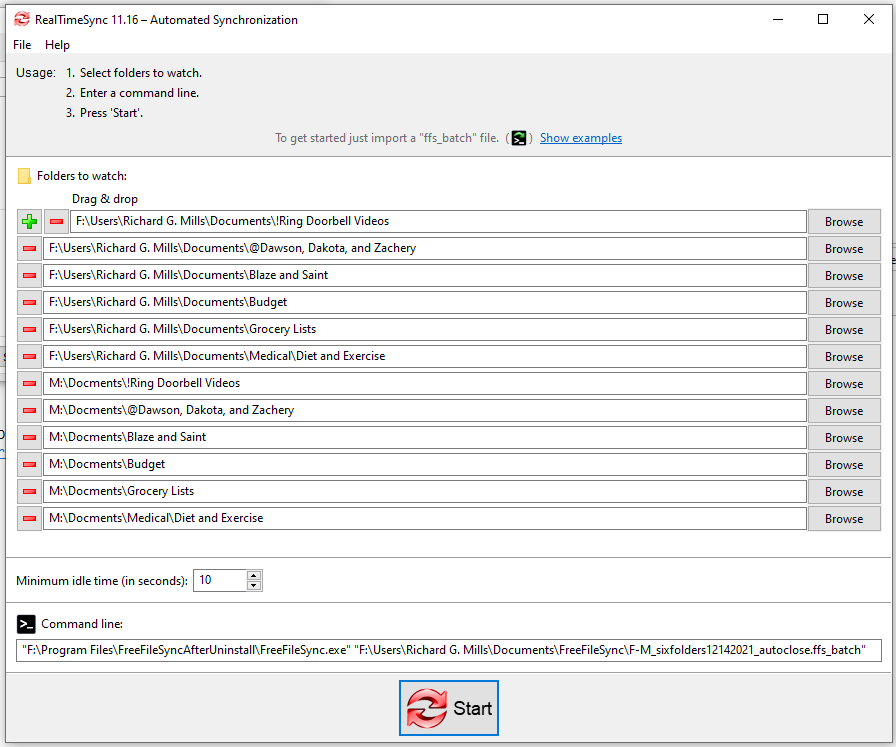Image resolution: width=896 pixels, height=747 pixels.
Task: Browse for the M:\Docments\@Dawson, Dakota, and Zachery folder
Action: pyautogui.click(x=844, y=410)
